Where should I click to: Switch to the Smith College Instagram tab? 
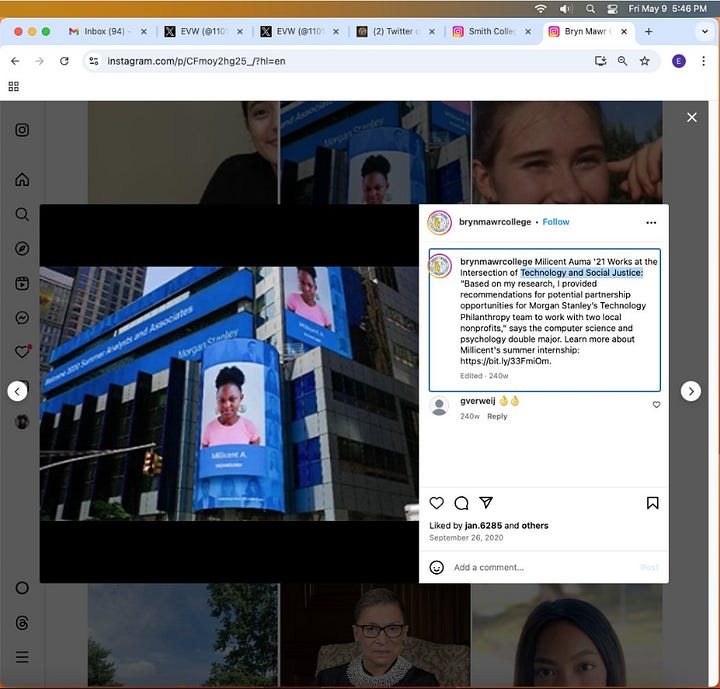click(x=490, y=31)
